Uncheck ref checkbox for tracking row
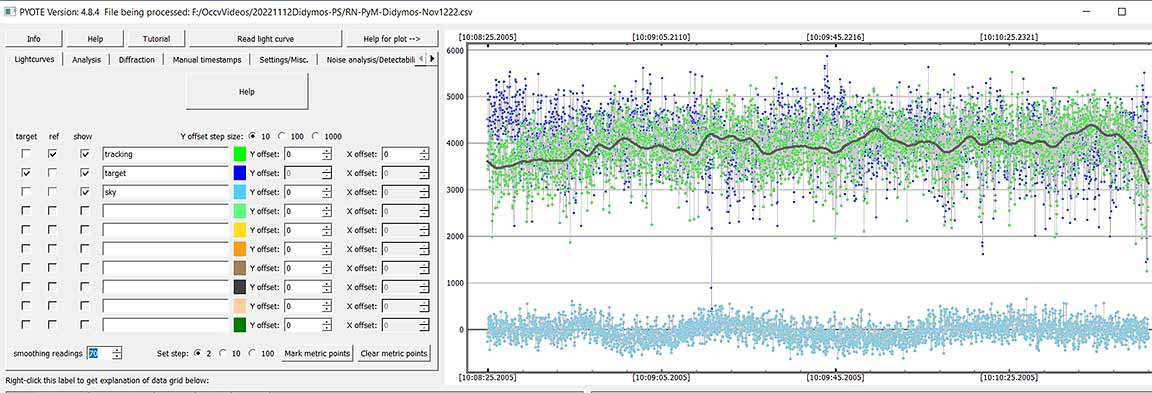The image size is (1152, 393). tap(52, 154)
